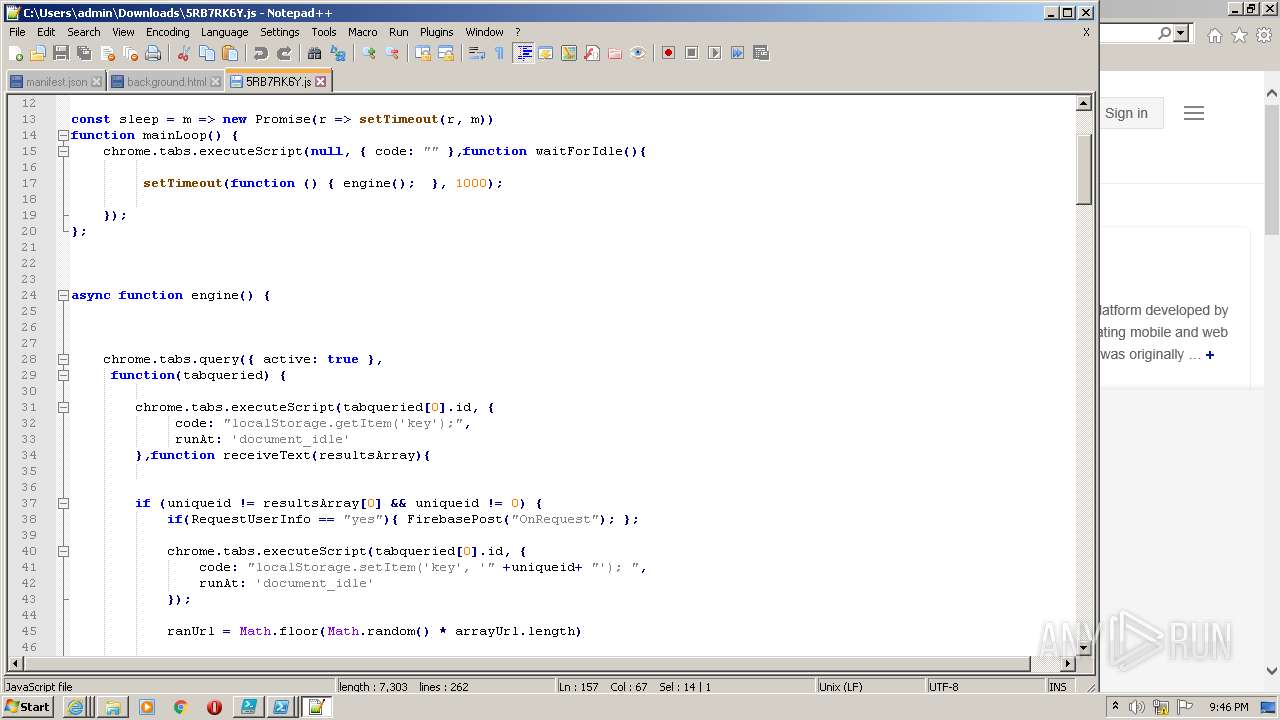This screenshot has width=1280, height=720.
Task: Save the current file via Save icon
Action: 61,53
